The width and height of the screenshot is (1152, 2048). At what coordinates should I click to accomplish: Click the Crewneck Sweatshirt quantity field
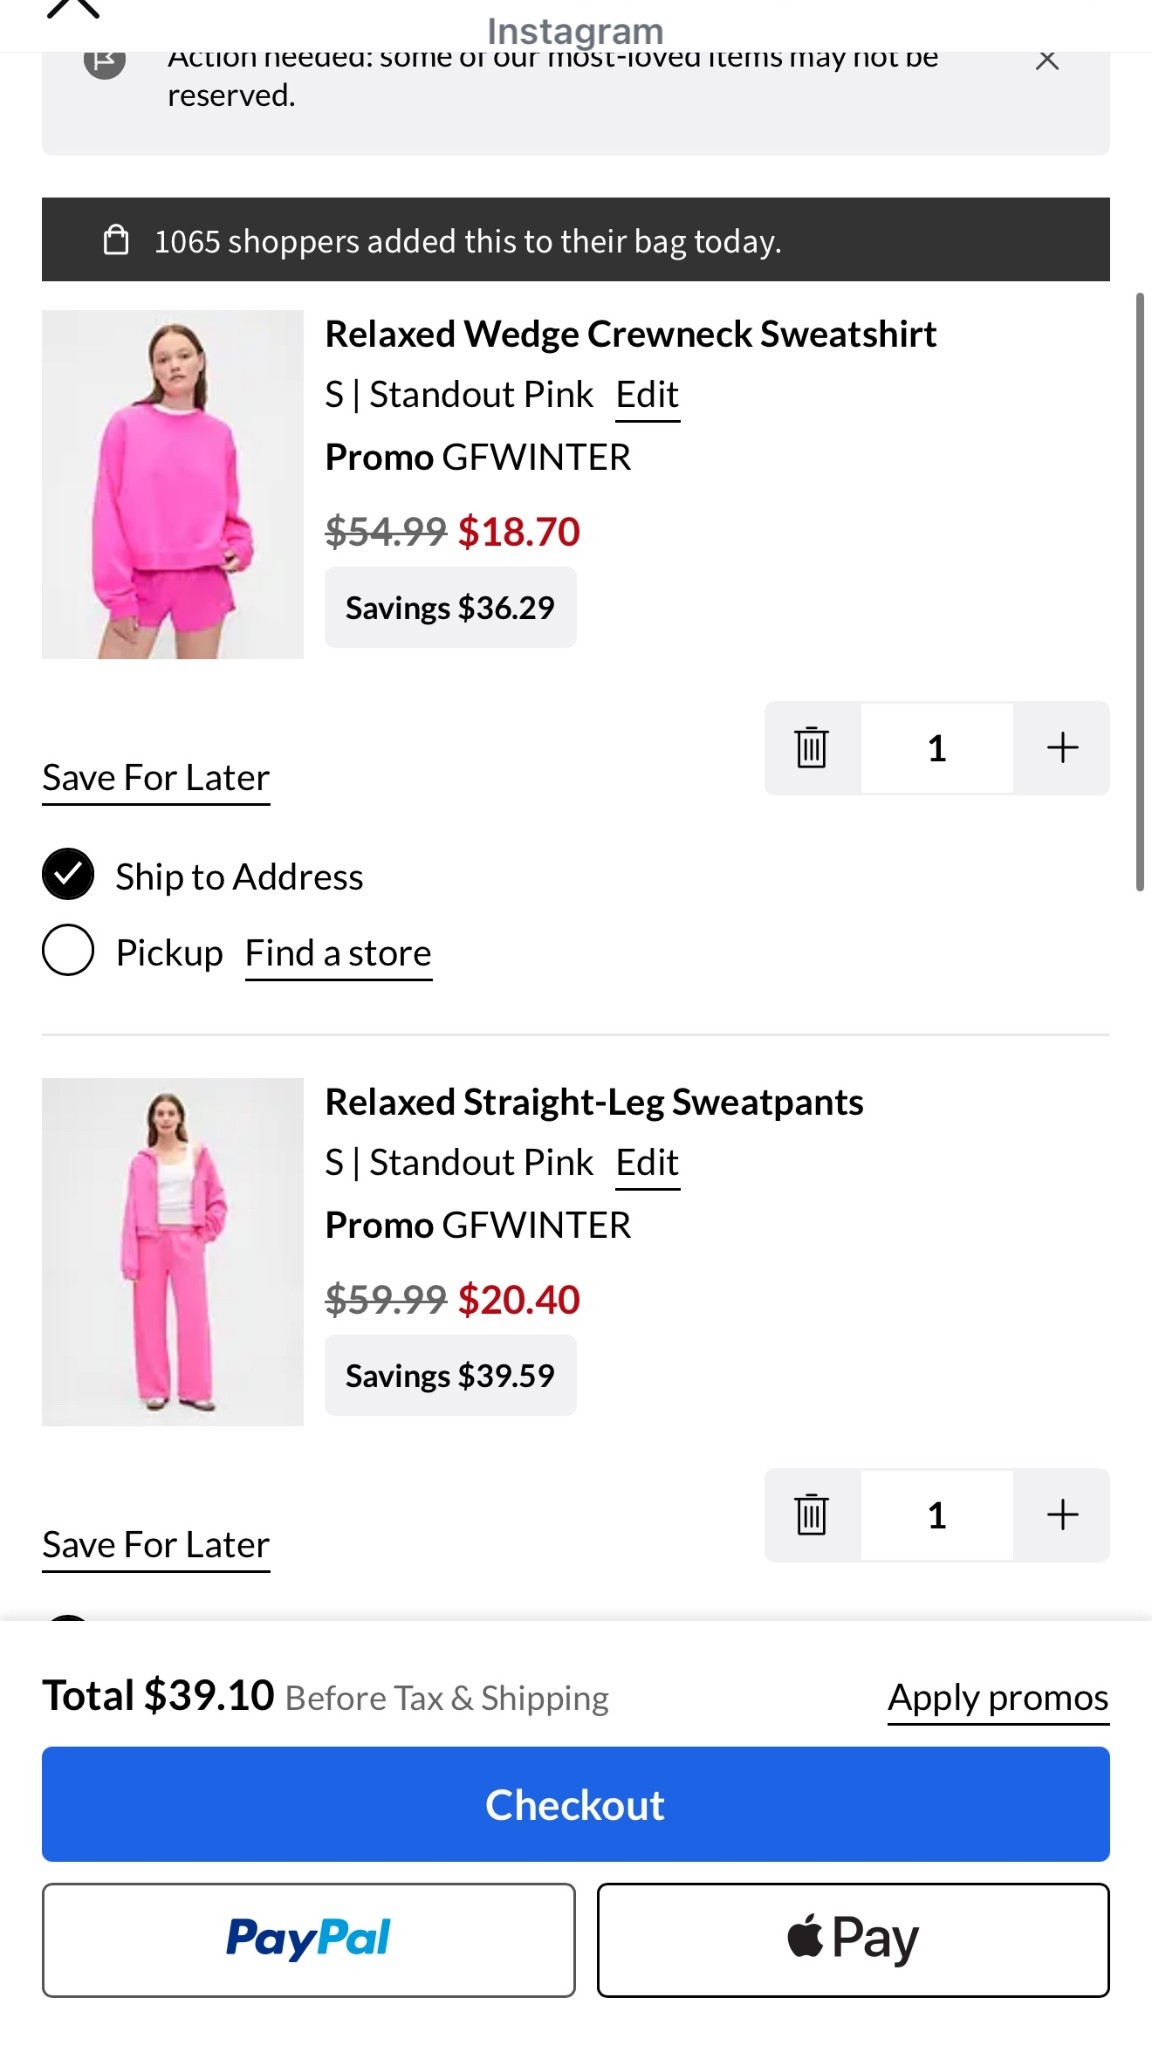tap(937, 748)
